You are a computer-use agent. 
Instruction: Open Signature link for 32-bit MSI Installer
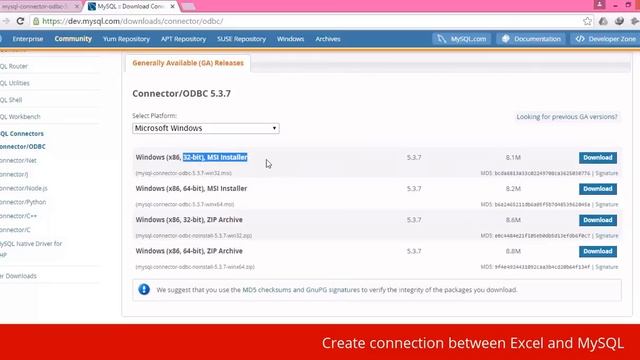click(x=607, y=173)
